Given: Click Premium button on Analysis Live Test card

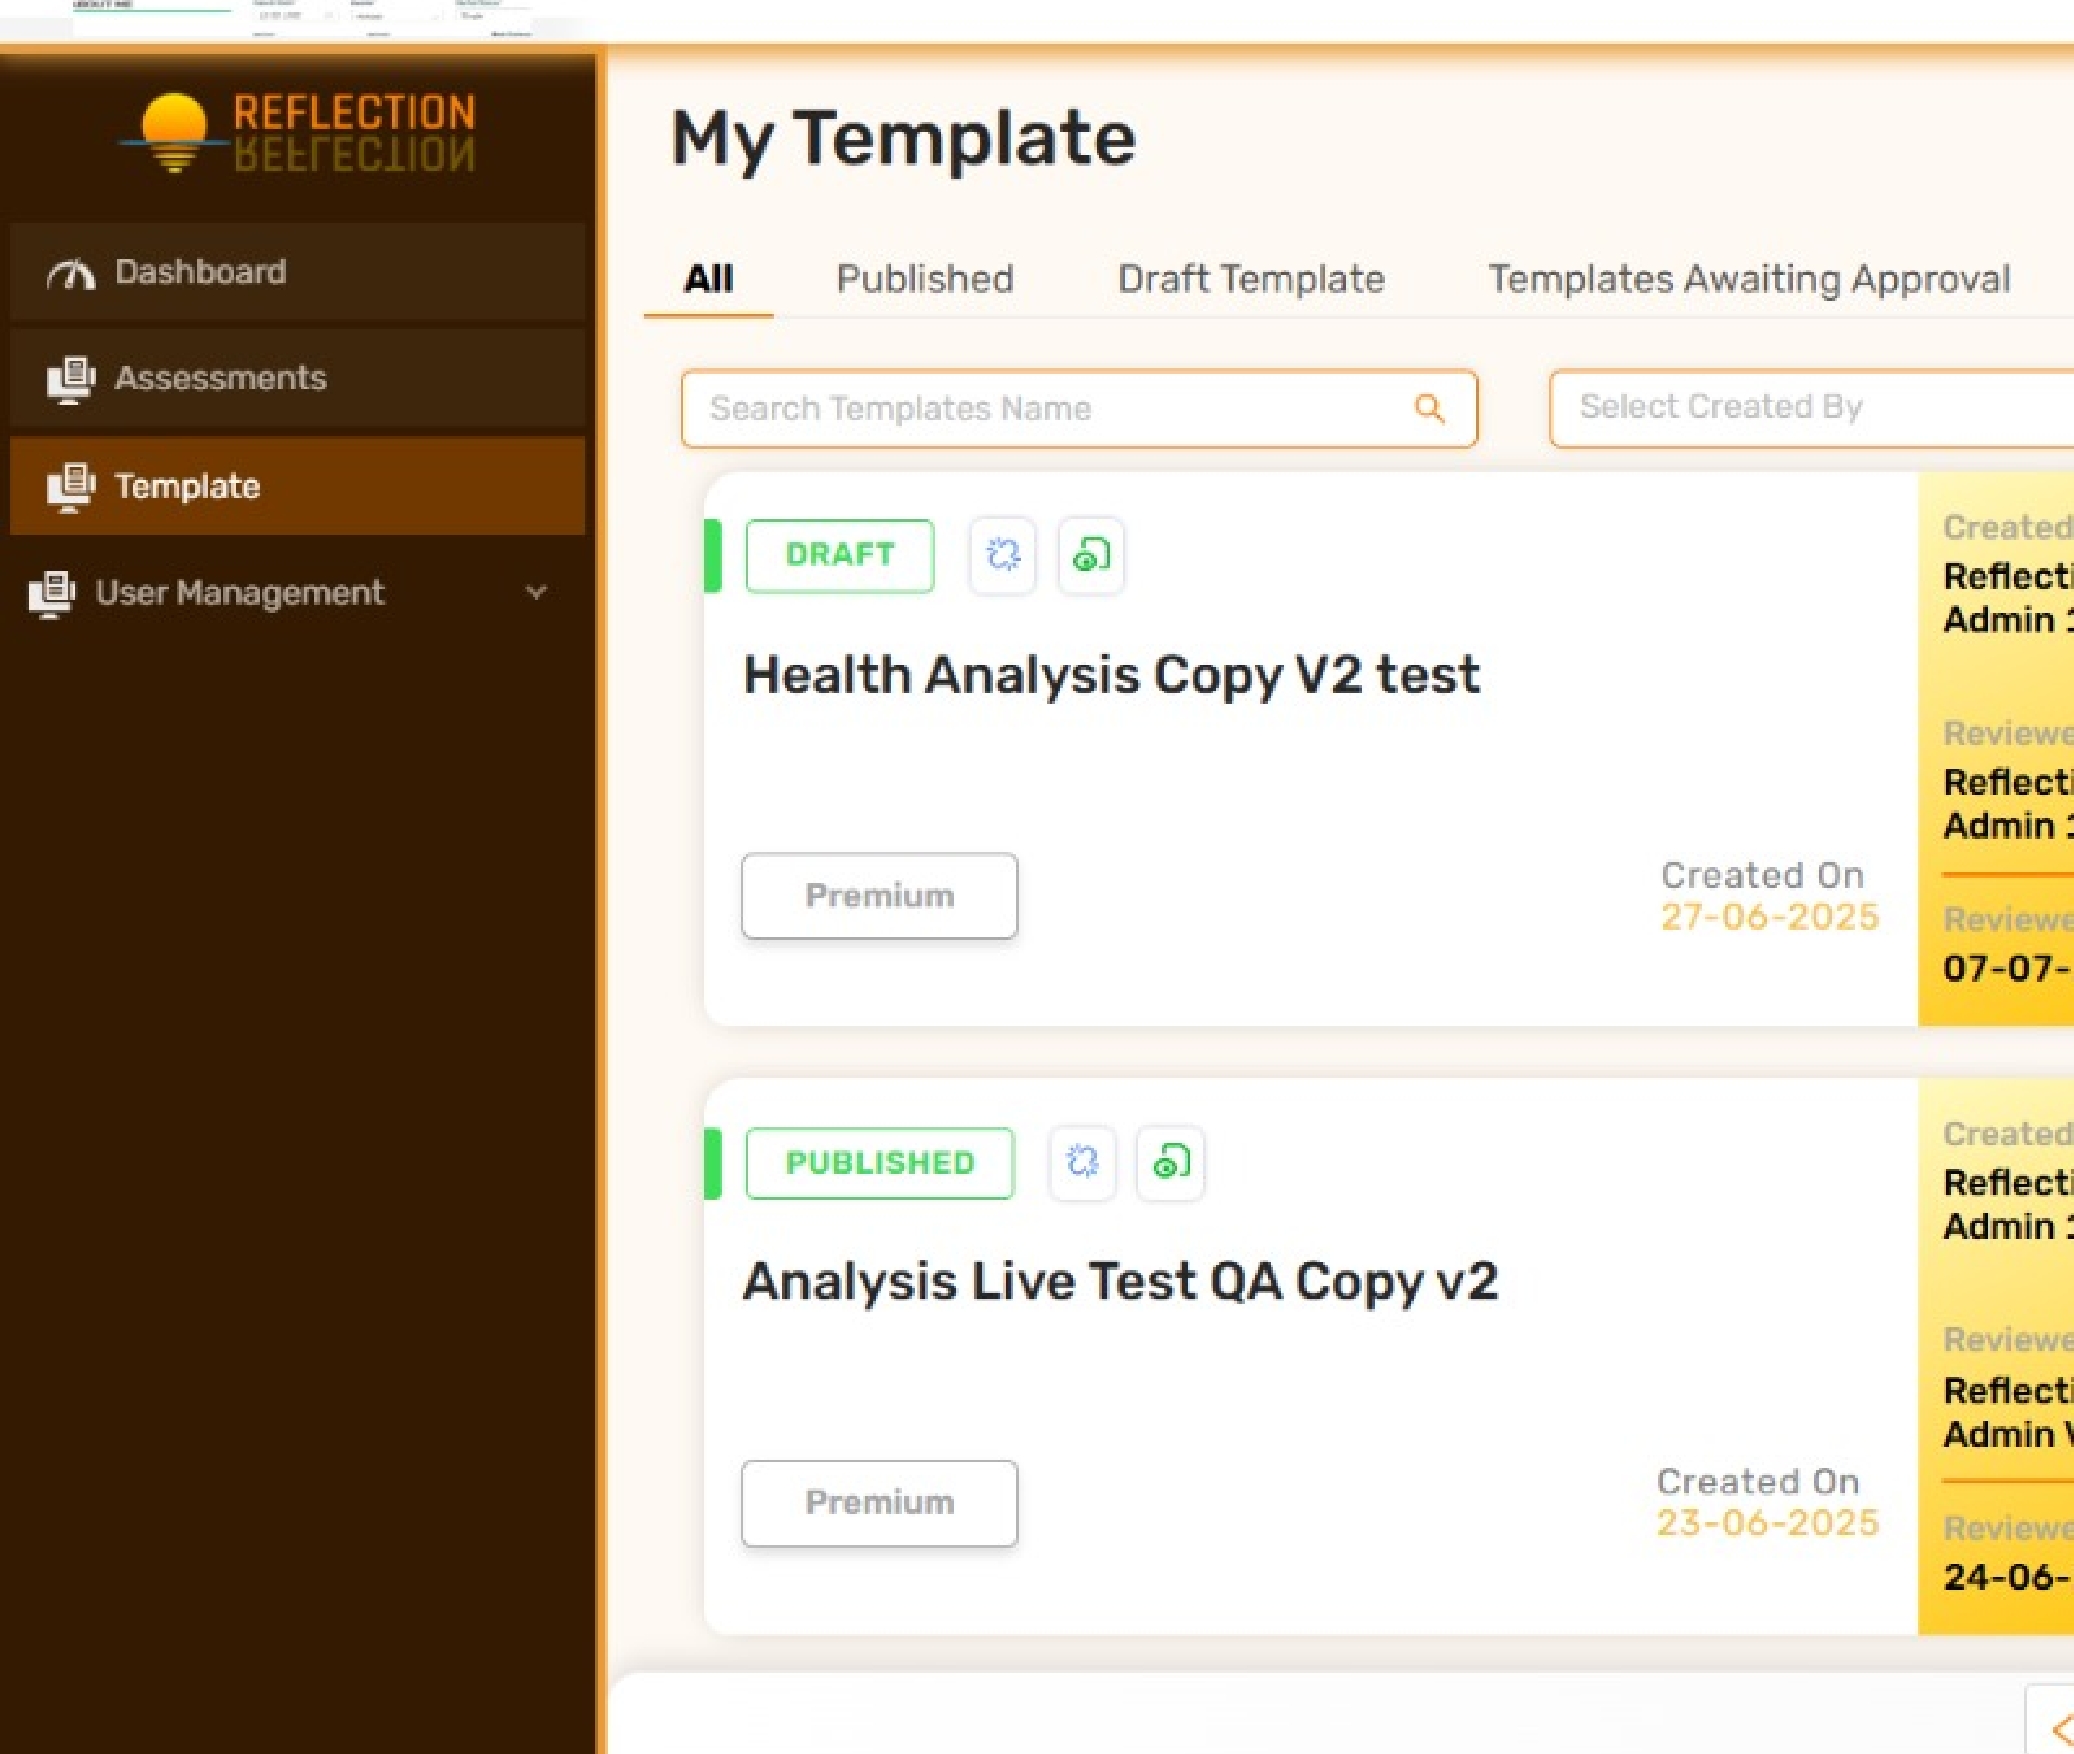Looking at the screenshot, I should point(879,1503).
